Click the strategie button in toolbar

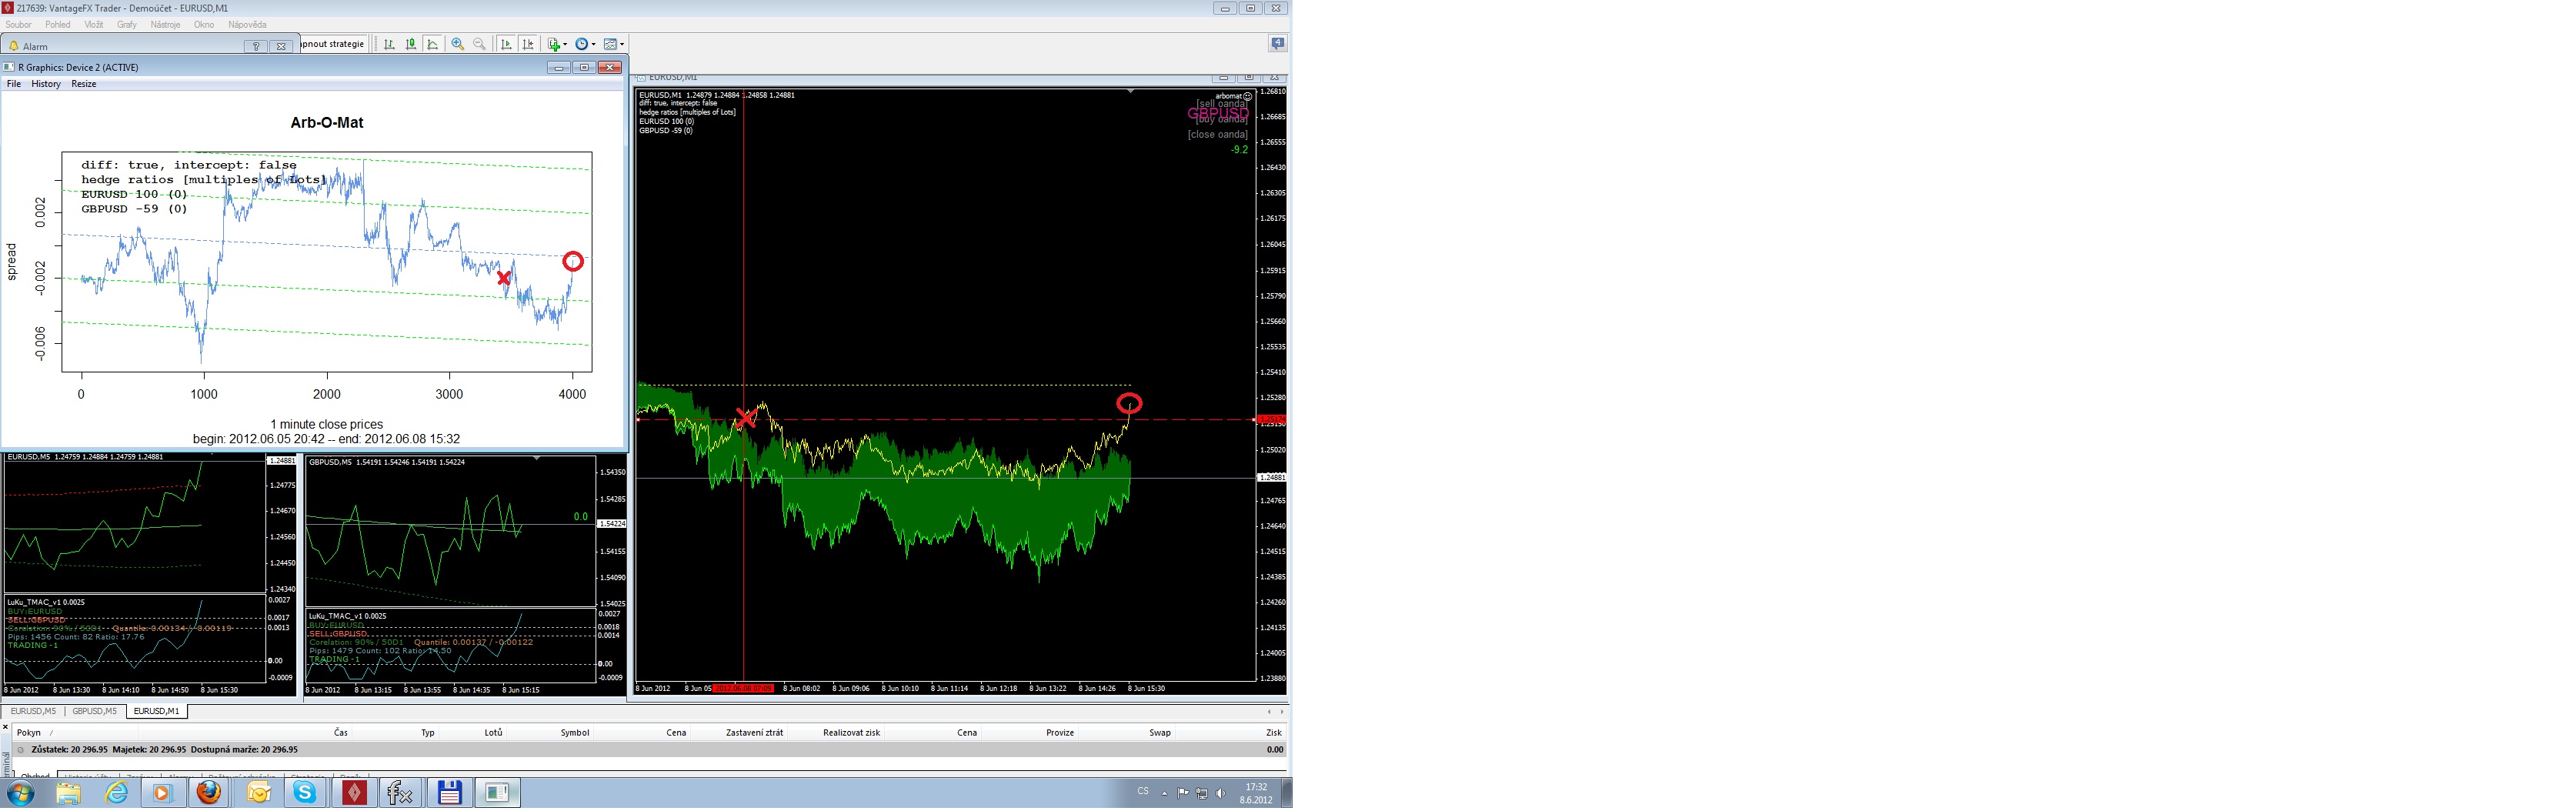point(333,44)
